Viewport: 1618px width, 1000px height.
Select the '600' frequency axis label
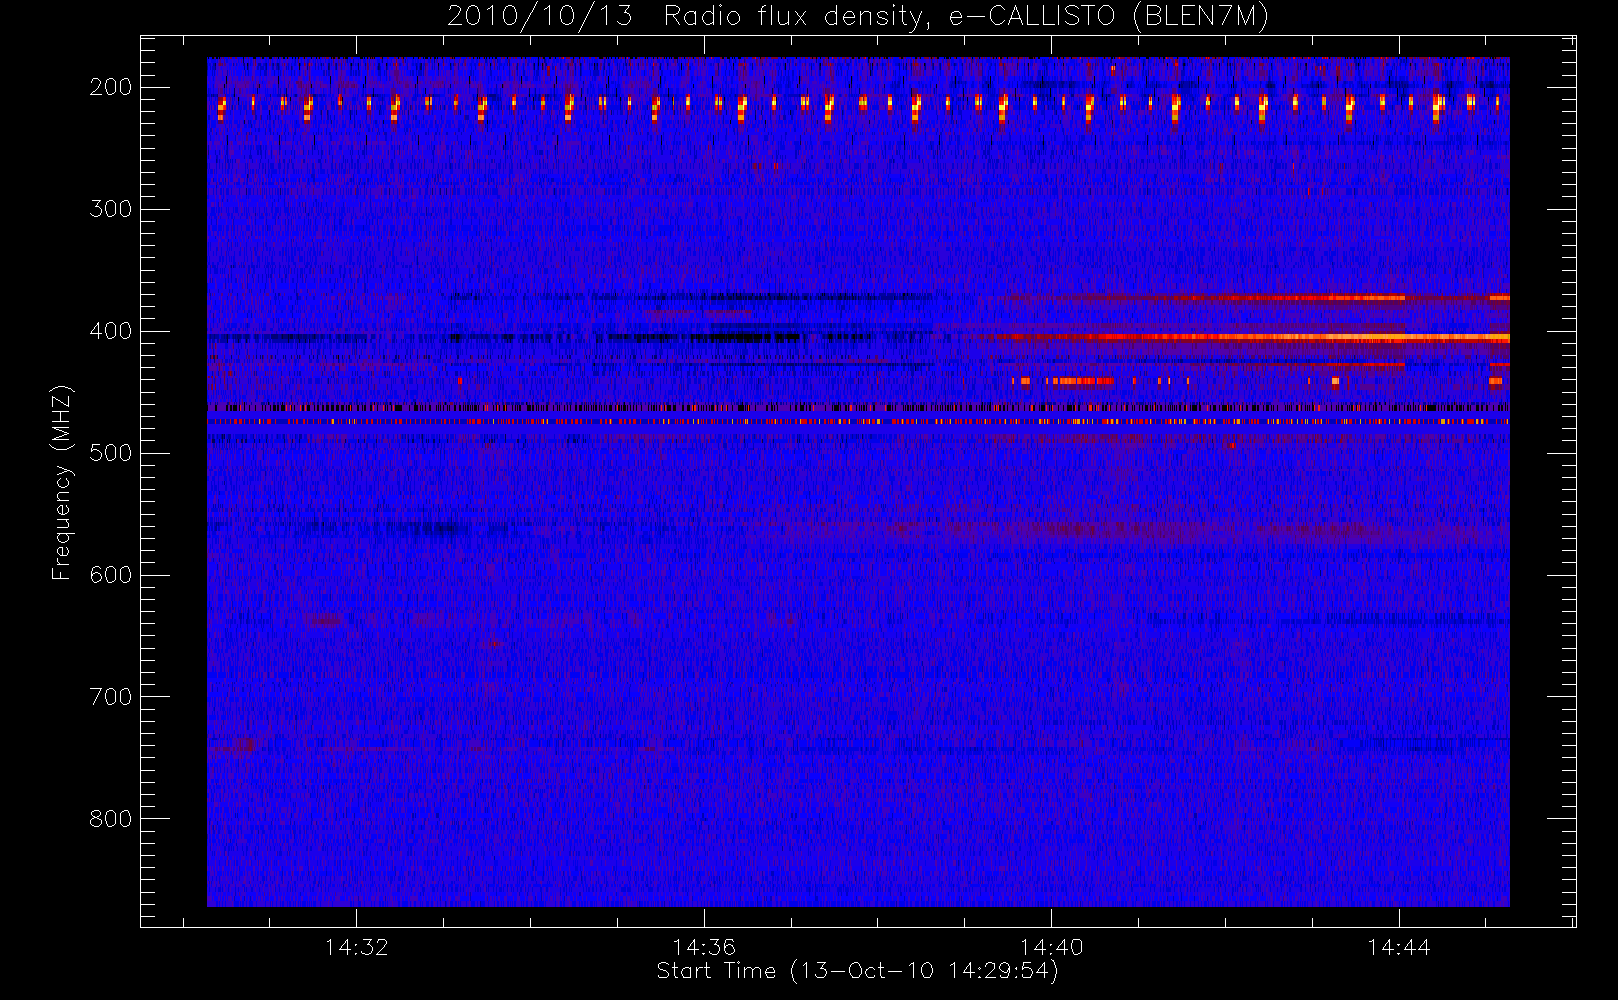(x=111, y=575)
